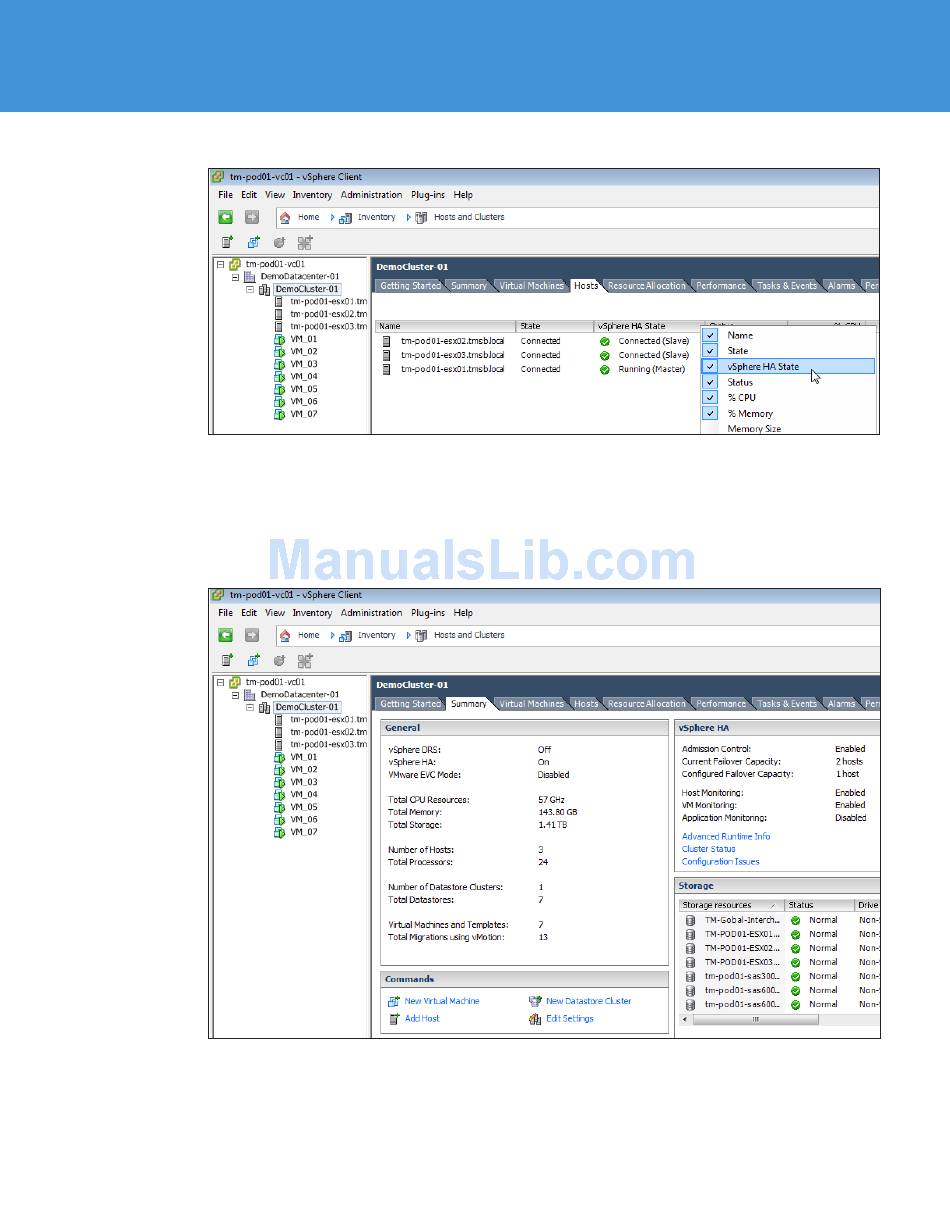Click tm-pod01-vc01 vCenter icon in hosts-list tree
Screen dimensions: 950x1229
click(x=235, y=264)
